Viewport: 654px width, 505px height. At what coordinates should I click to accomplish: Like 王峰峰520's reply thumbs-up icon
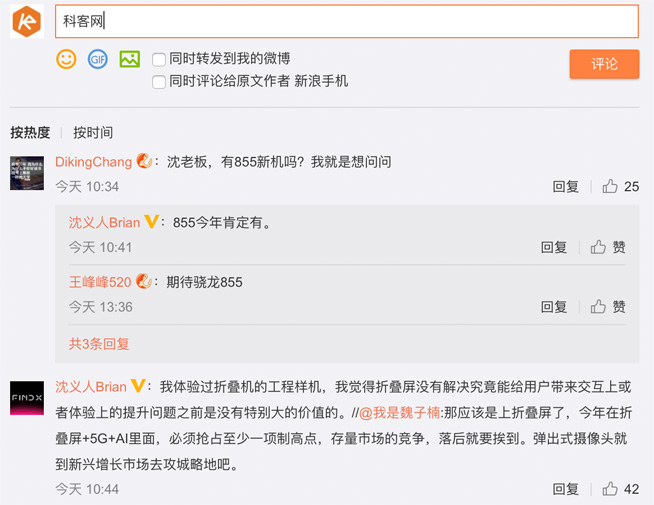pyautogui.click(x=598, y=307)
